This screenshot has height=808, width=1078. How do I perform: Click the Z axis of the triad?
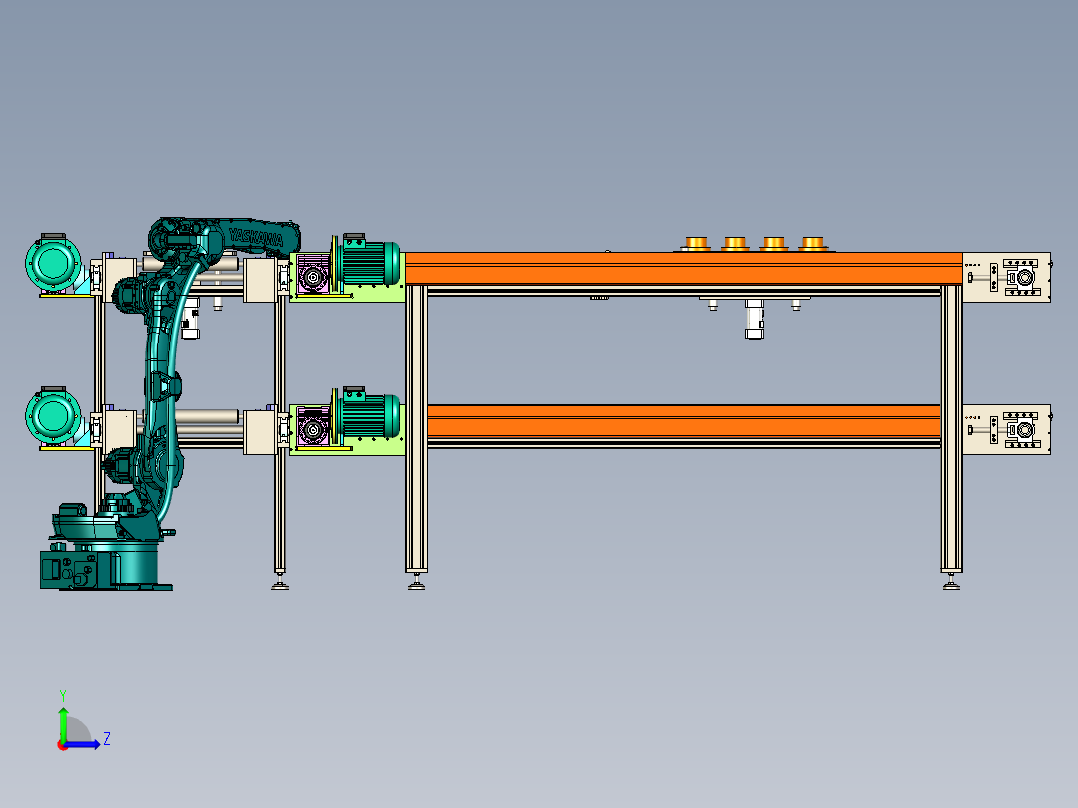click(x=84, y=744)
